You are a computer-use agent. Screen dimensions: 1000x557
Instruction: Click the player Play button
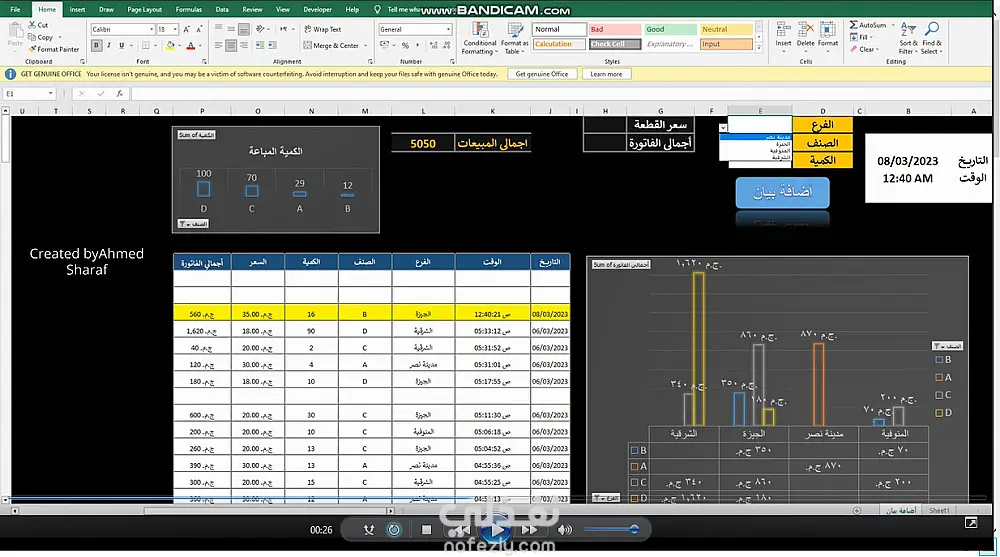point(496,530)
